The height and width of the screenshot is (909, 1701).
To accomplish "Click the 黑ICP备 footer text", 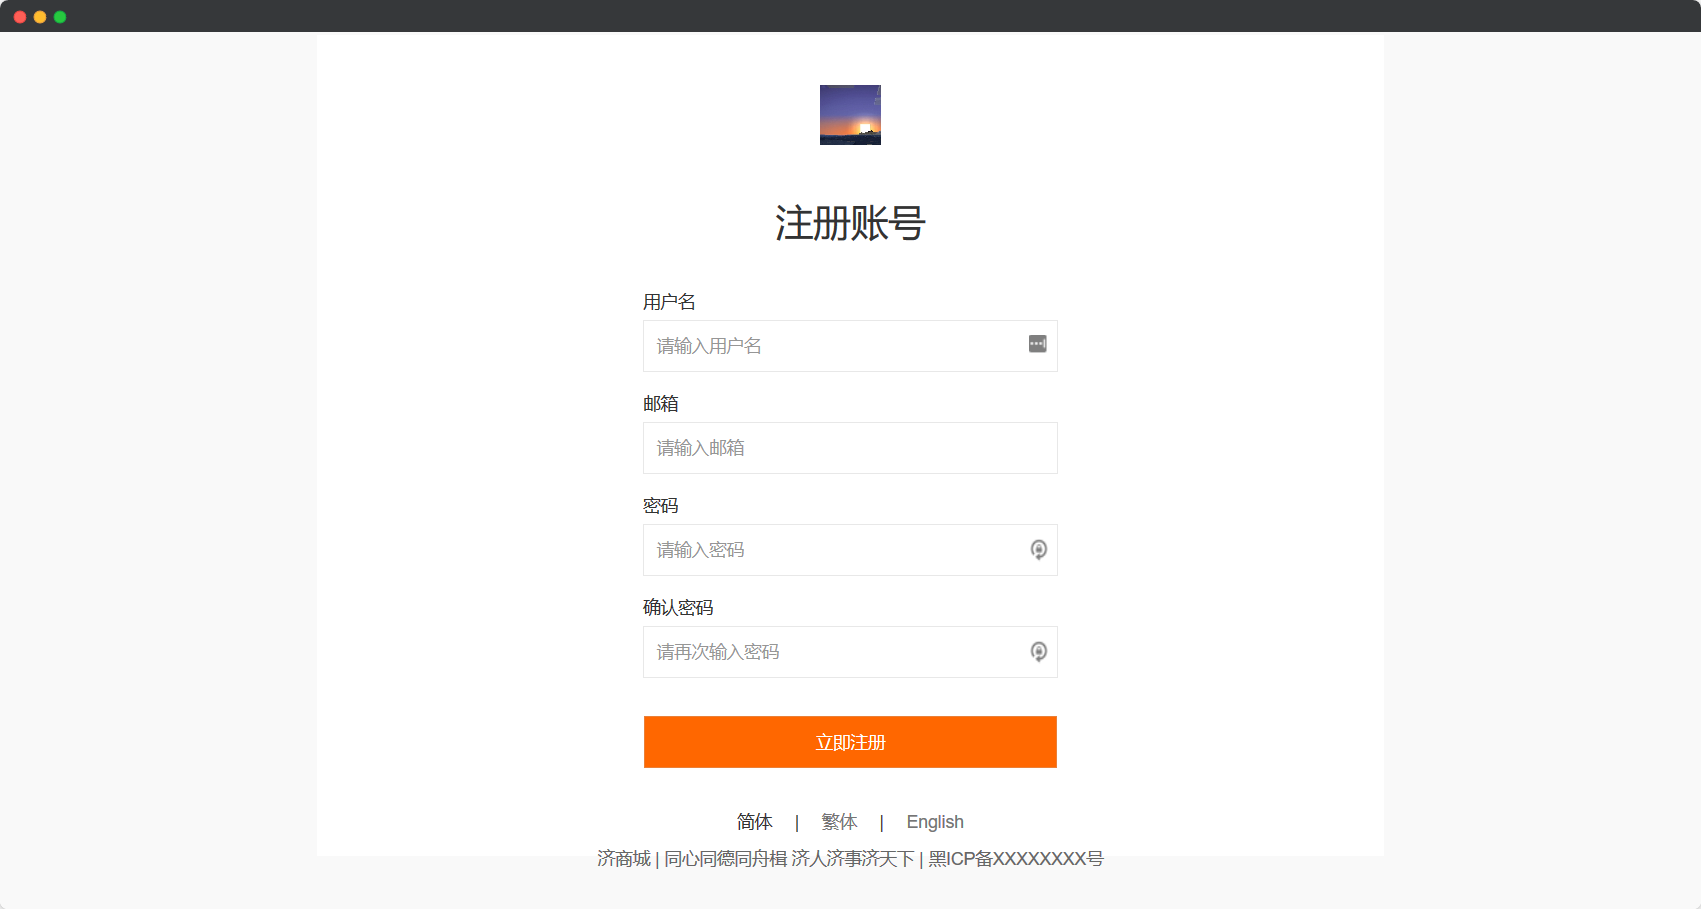I will click(1016, 859).
